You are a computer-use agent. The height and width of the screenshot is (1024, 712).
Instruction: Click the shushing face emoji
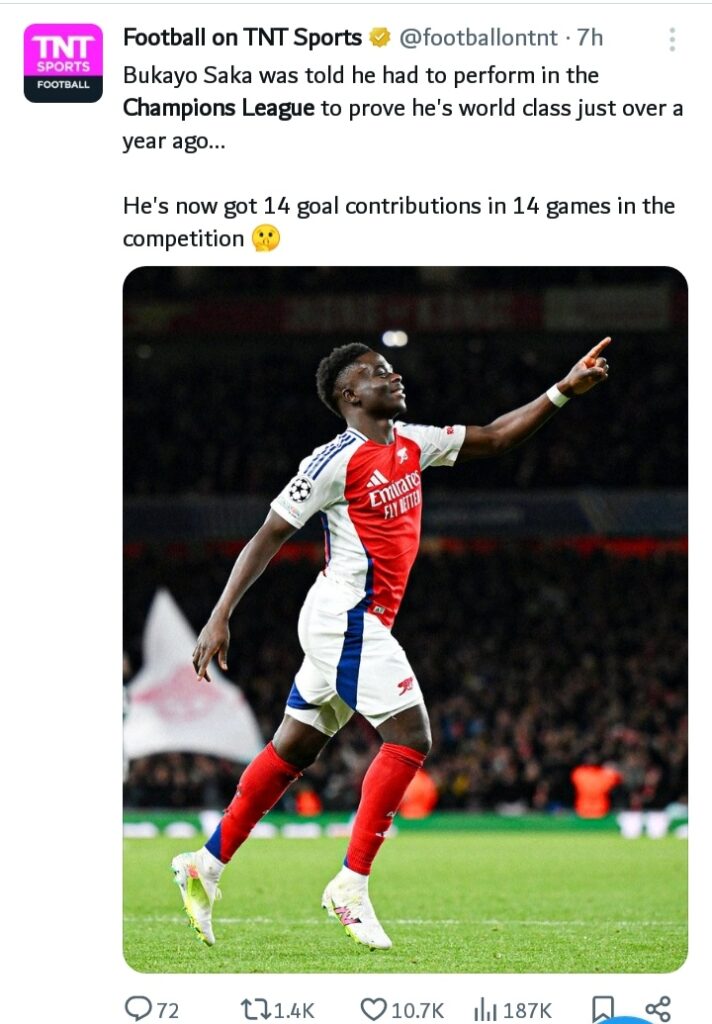coord(267,238)
